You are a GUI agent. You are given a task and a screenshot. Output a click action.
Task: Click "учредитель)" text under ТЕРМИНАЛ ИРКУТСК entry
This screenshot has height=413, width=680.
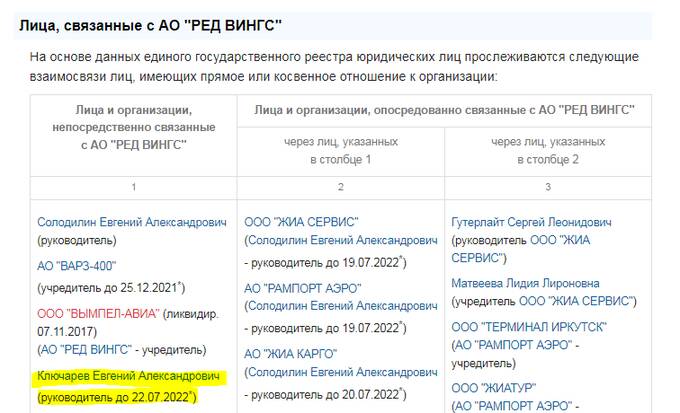coord(484,363)
